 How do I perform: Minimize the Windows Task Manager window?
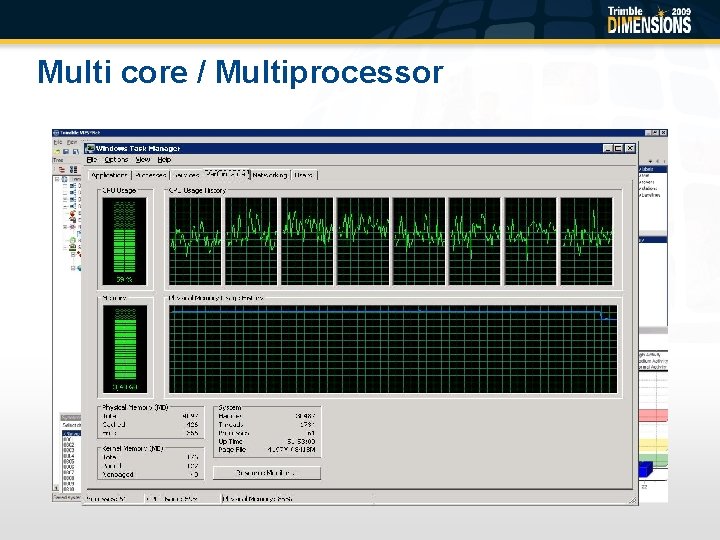pyautogui.click(x=608, y=148)
